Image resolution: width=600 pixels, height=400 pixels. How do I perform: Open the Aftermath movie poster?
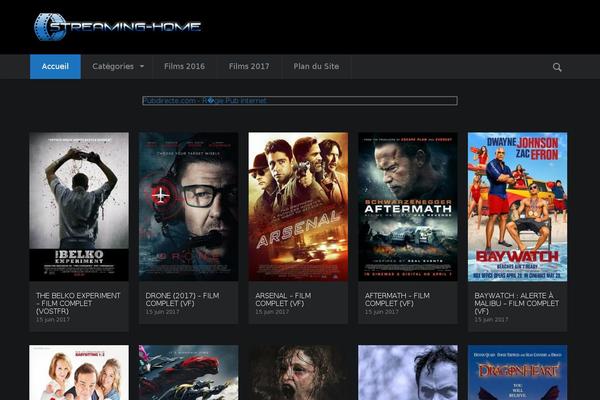coord(408,207)
